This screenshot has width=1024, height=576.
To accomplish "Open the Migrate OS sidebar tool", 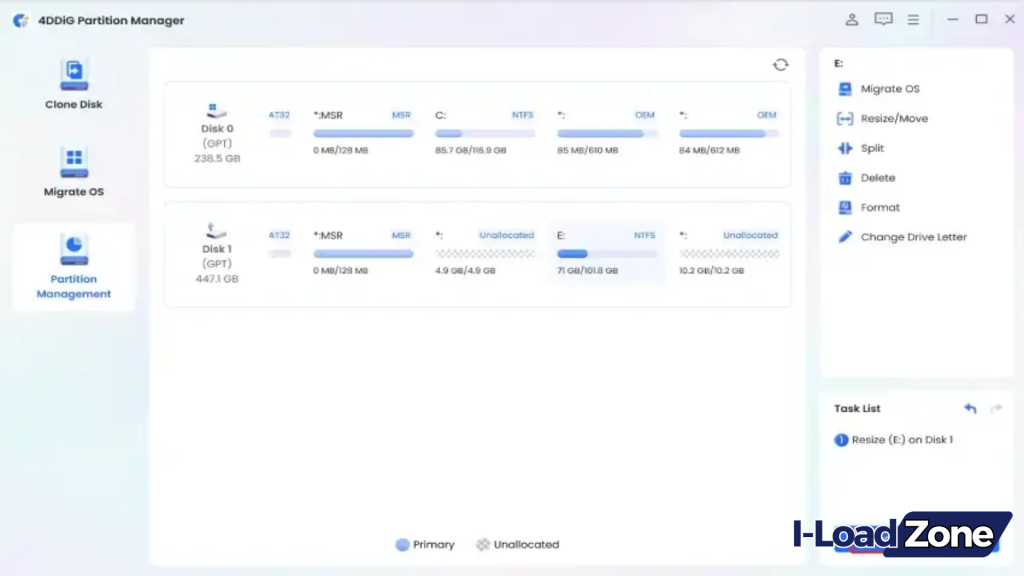I will 72,170.
